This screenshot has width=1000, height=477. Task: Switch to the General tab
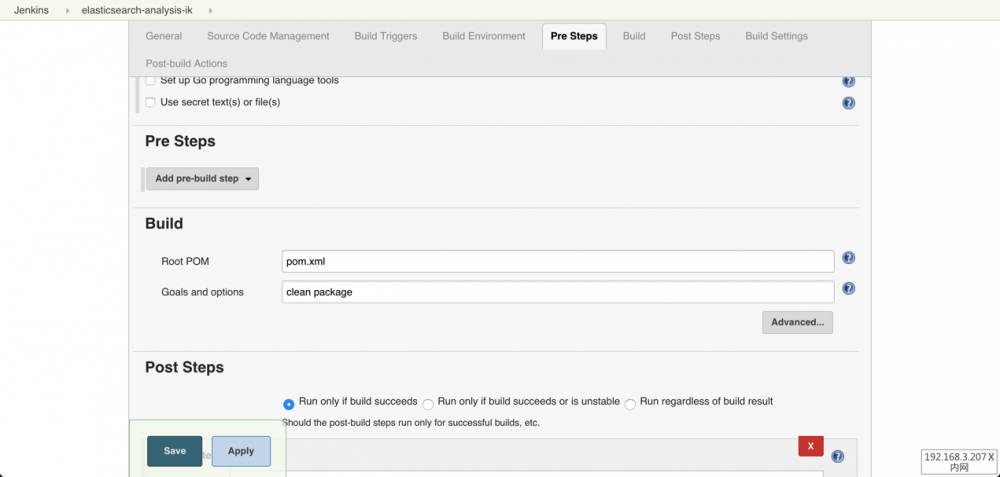point(163,36)
